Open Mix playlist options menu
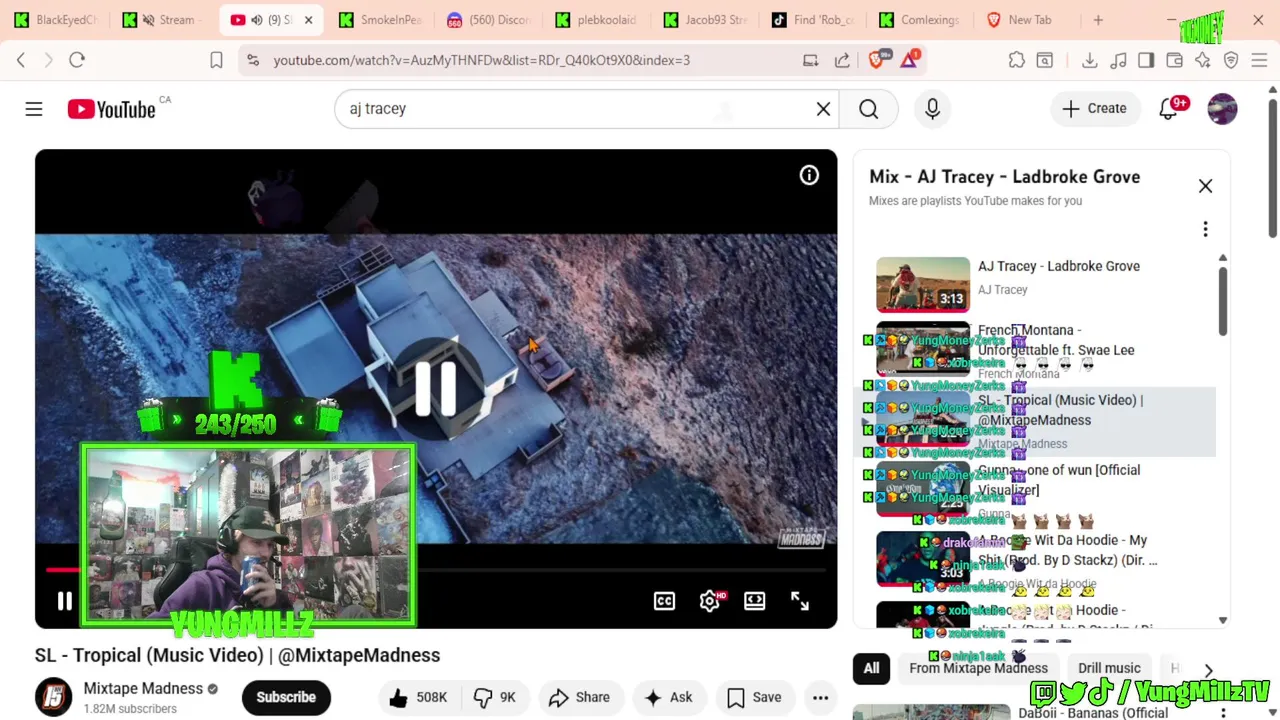The height and width of the screenshot is (720, 1280). click(1205, 230)
